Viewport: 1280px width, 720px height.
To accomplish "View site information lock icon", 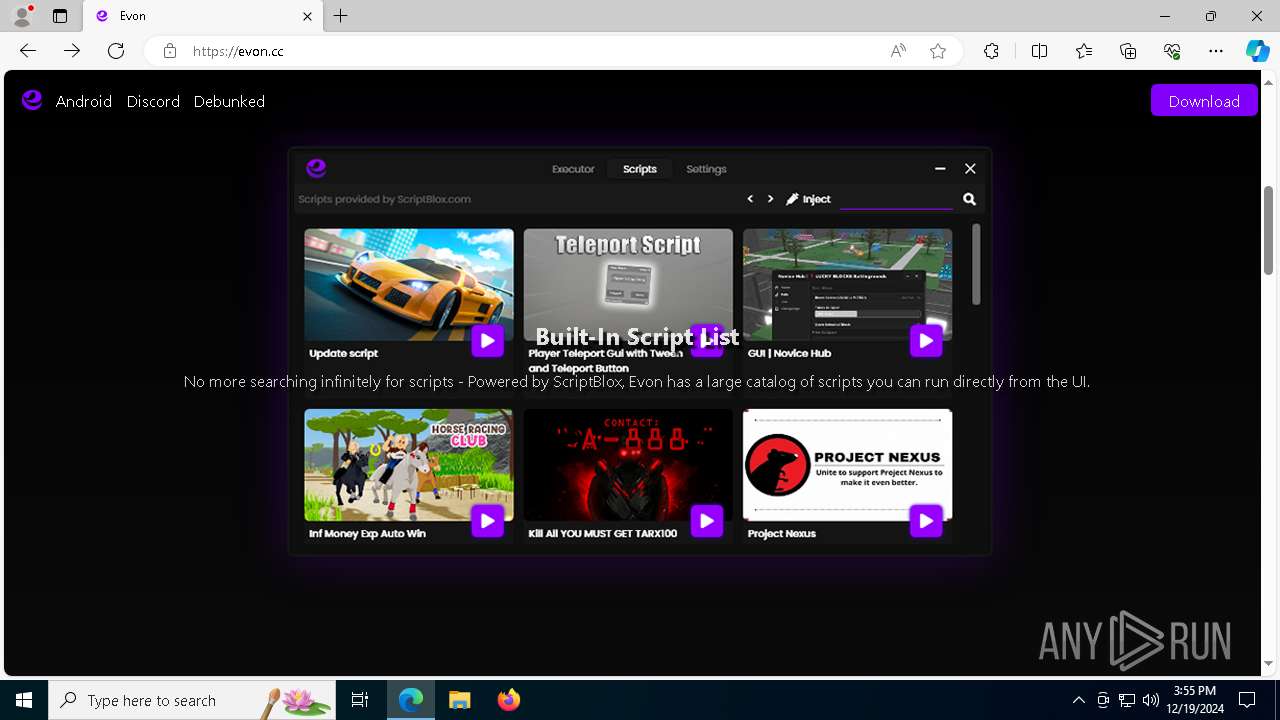I will pyautogui.click(x=170, y=51).
